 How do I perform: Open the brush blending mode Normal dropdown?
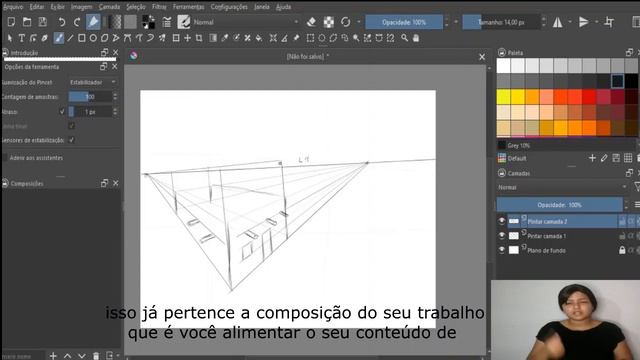(x=246, y=22)
